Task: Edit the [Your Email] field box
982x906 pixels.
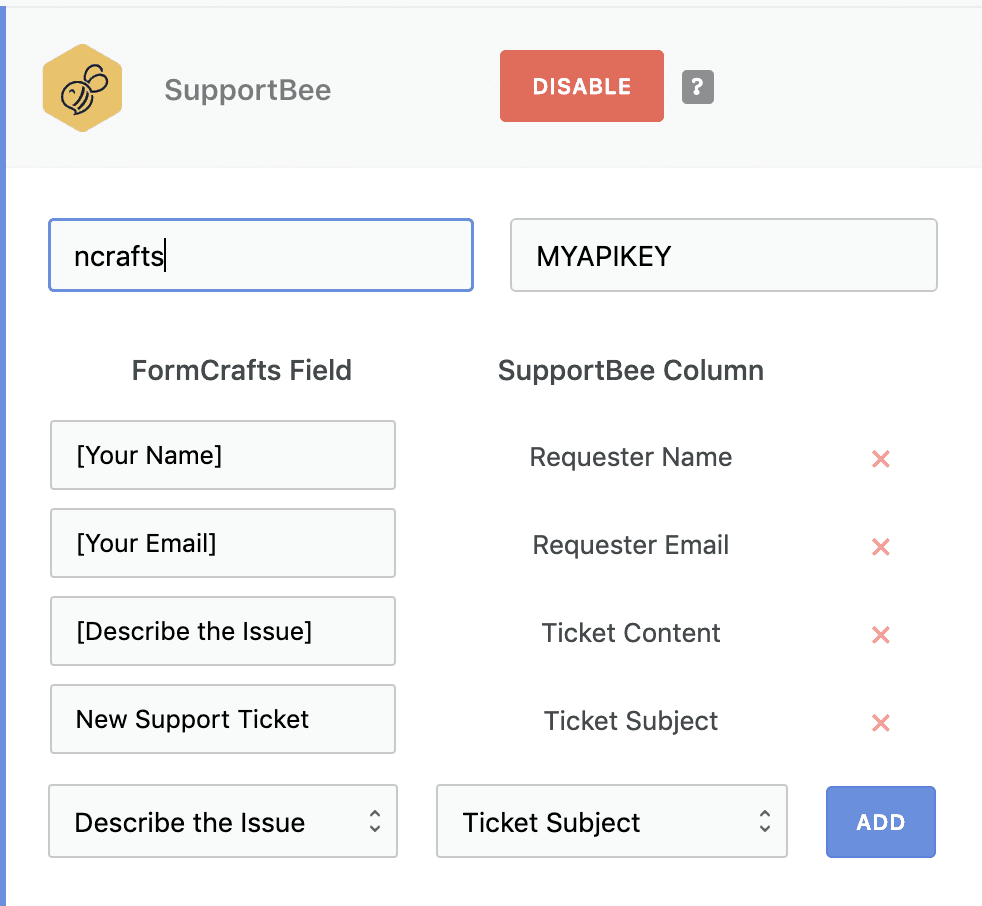Action: (223, 543)
